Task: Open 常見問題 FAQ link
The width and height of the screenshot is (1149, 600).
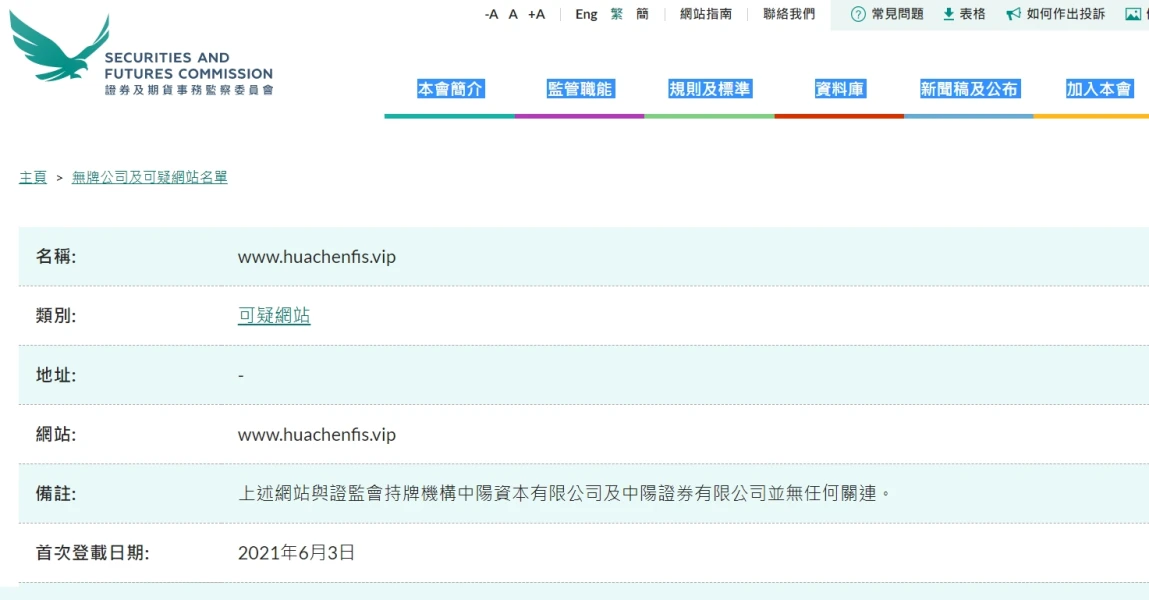Action: click(x=898, y=14)
